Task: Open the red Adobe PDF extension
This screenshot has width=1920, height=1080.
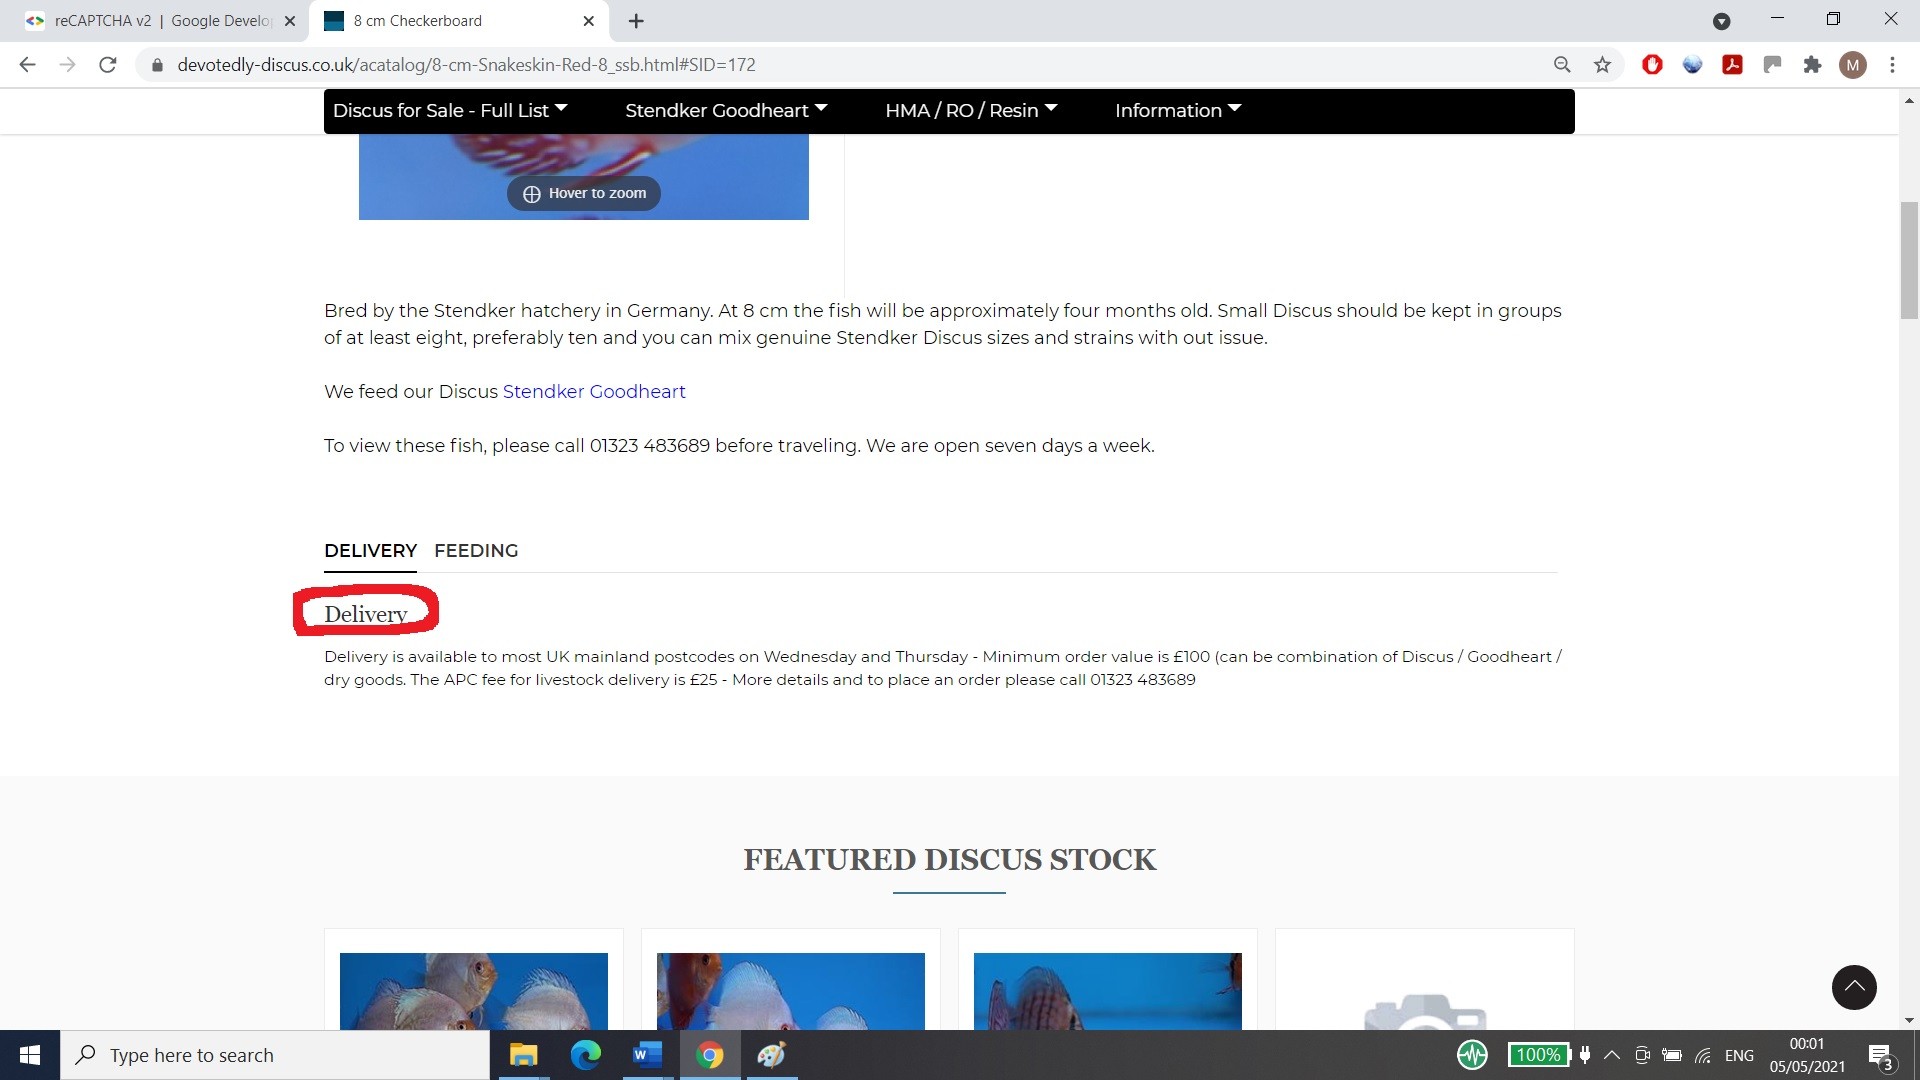Action: pyautogui.click(x=1732, y=65)
